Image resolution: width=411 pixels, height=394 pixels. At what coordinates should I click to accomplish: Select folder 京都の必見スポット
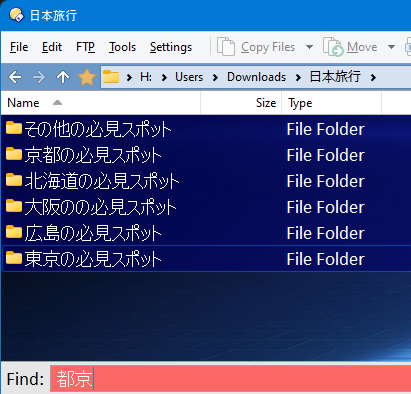pos(93,155)
